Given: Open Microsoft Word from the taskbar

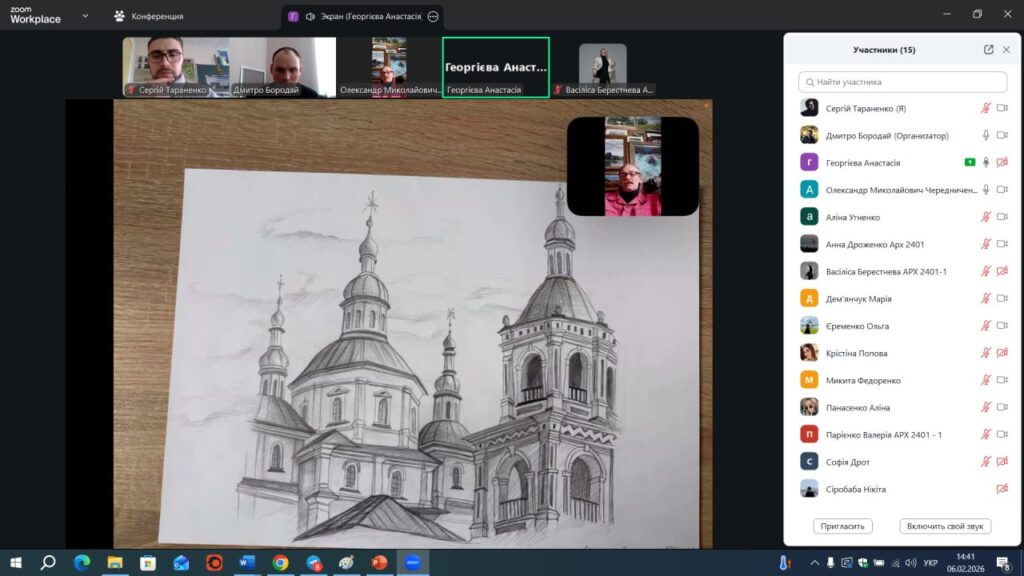Looking at the screenshot, I should pos(246,563).
